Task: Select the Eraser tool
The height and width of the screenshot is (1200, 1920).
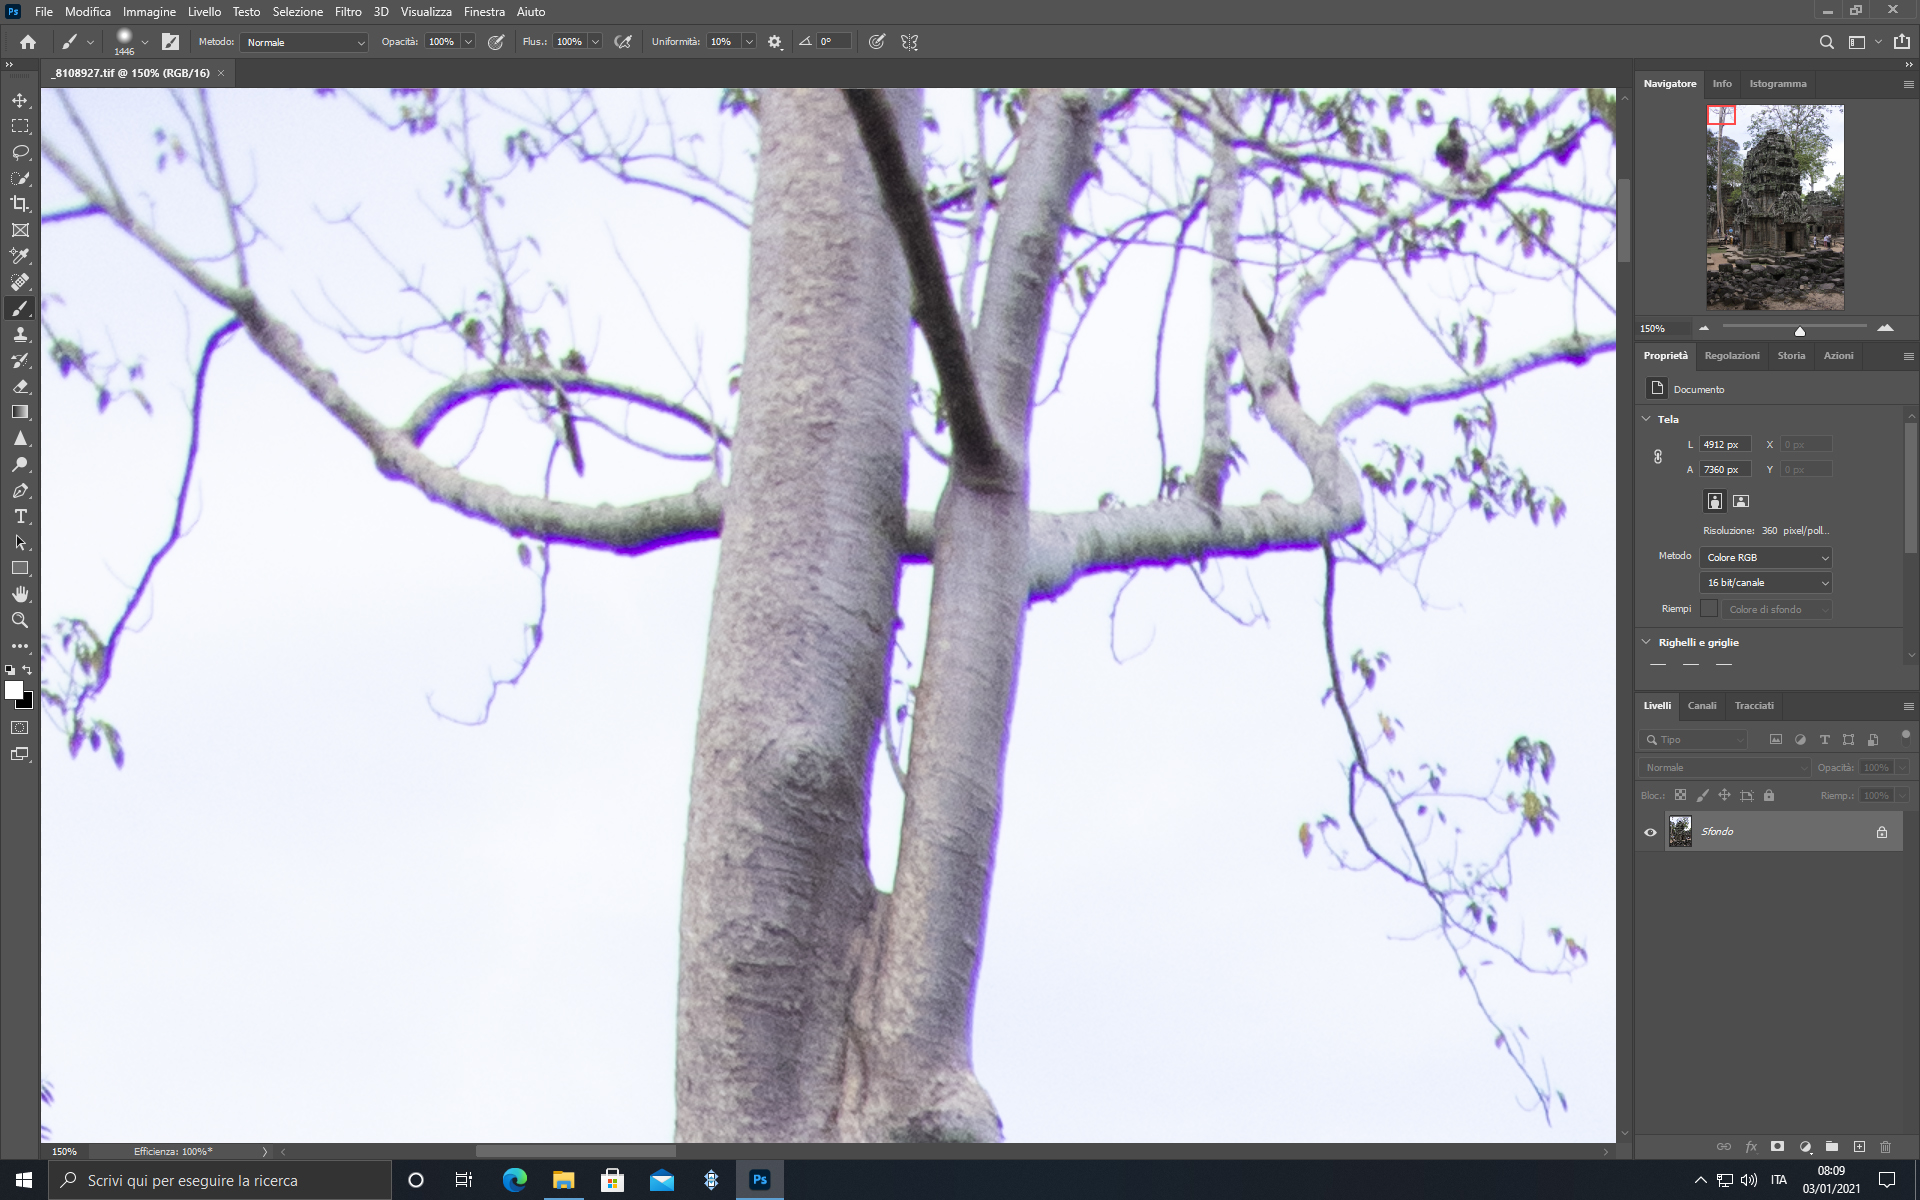Action: (x=20, y=386)
